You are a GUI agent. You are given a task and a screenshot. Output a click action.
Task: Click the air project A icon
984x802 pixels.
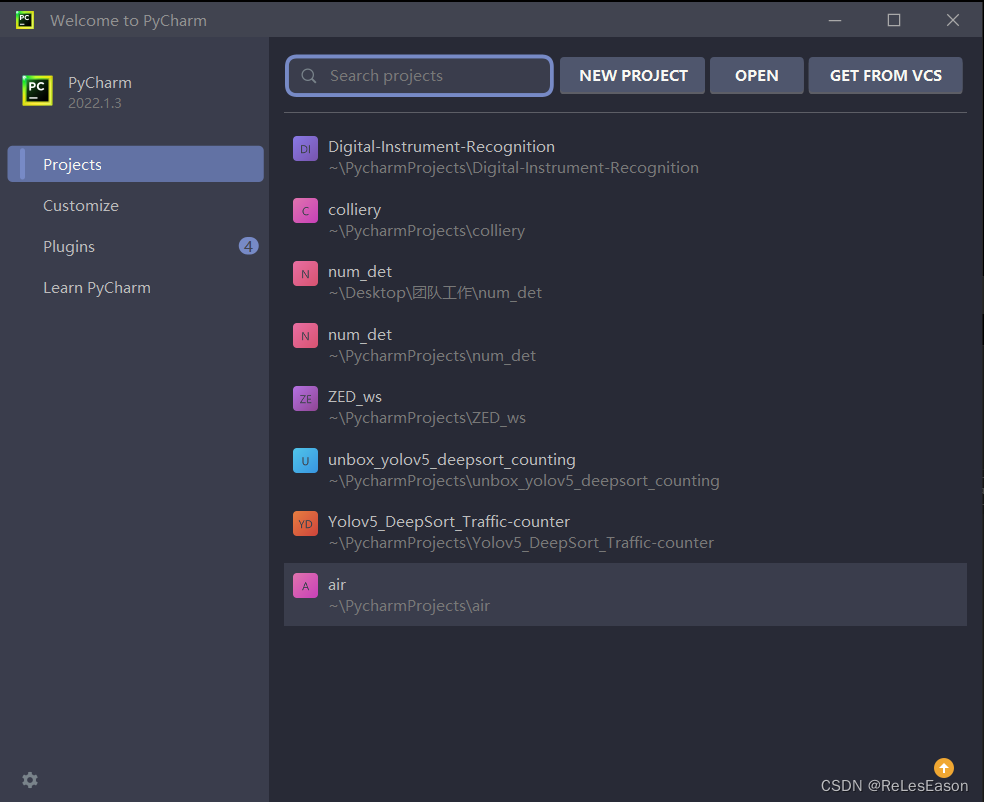[x=306, y=585]
